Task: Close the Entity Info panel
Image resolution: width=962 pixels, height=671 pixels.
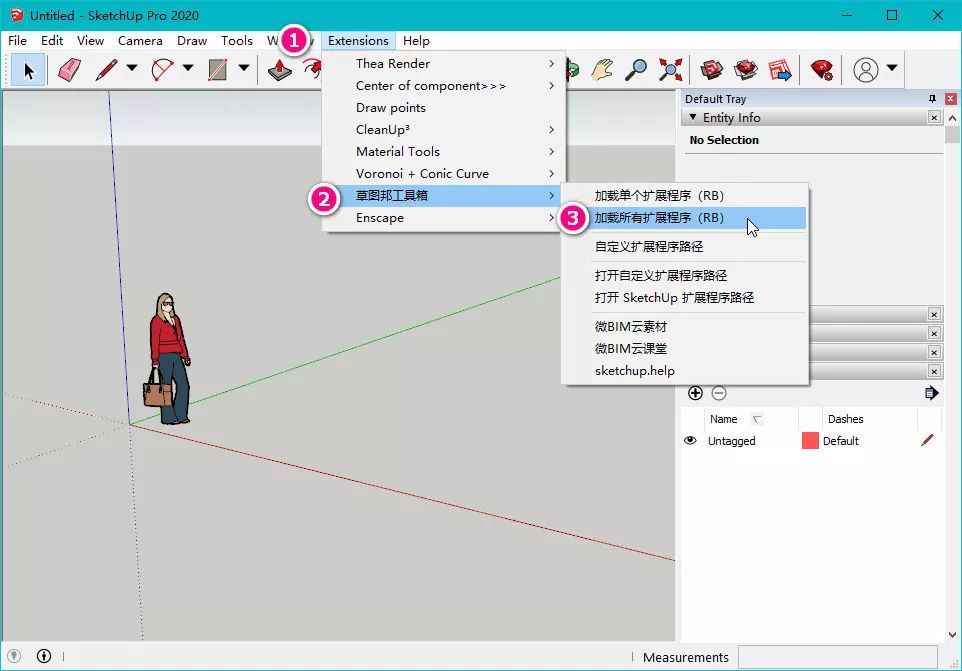Action: [934, 117]
